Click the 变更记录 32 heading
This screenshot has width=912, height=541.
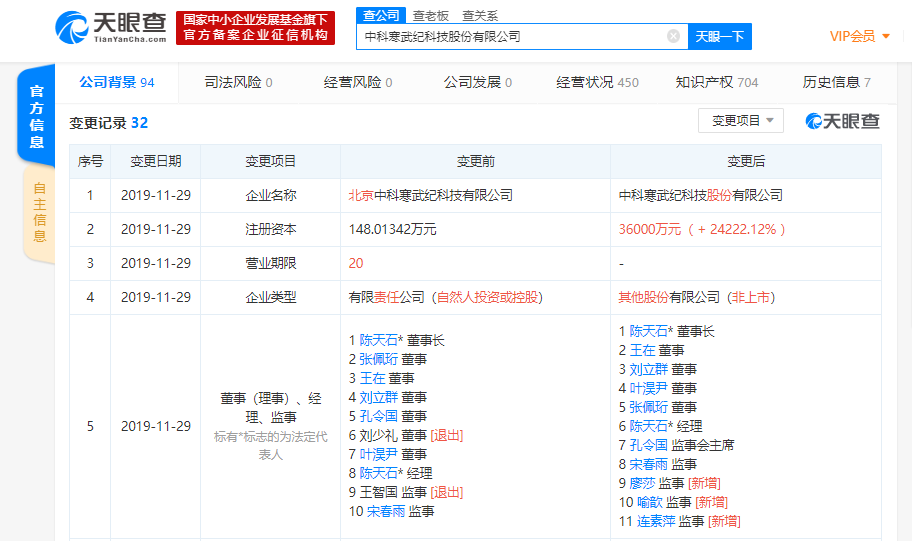tap(109, 123)
